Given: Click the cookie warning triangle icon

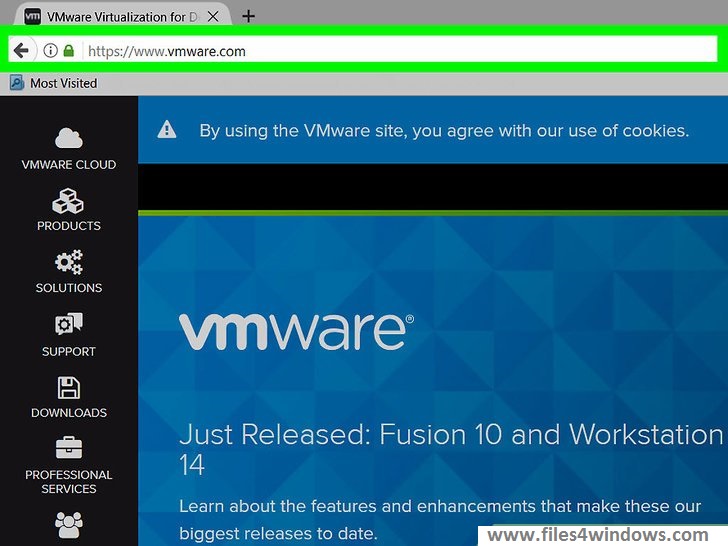Looking at the screenshot, I should 167,130.
